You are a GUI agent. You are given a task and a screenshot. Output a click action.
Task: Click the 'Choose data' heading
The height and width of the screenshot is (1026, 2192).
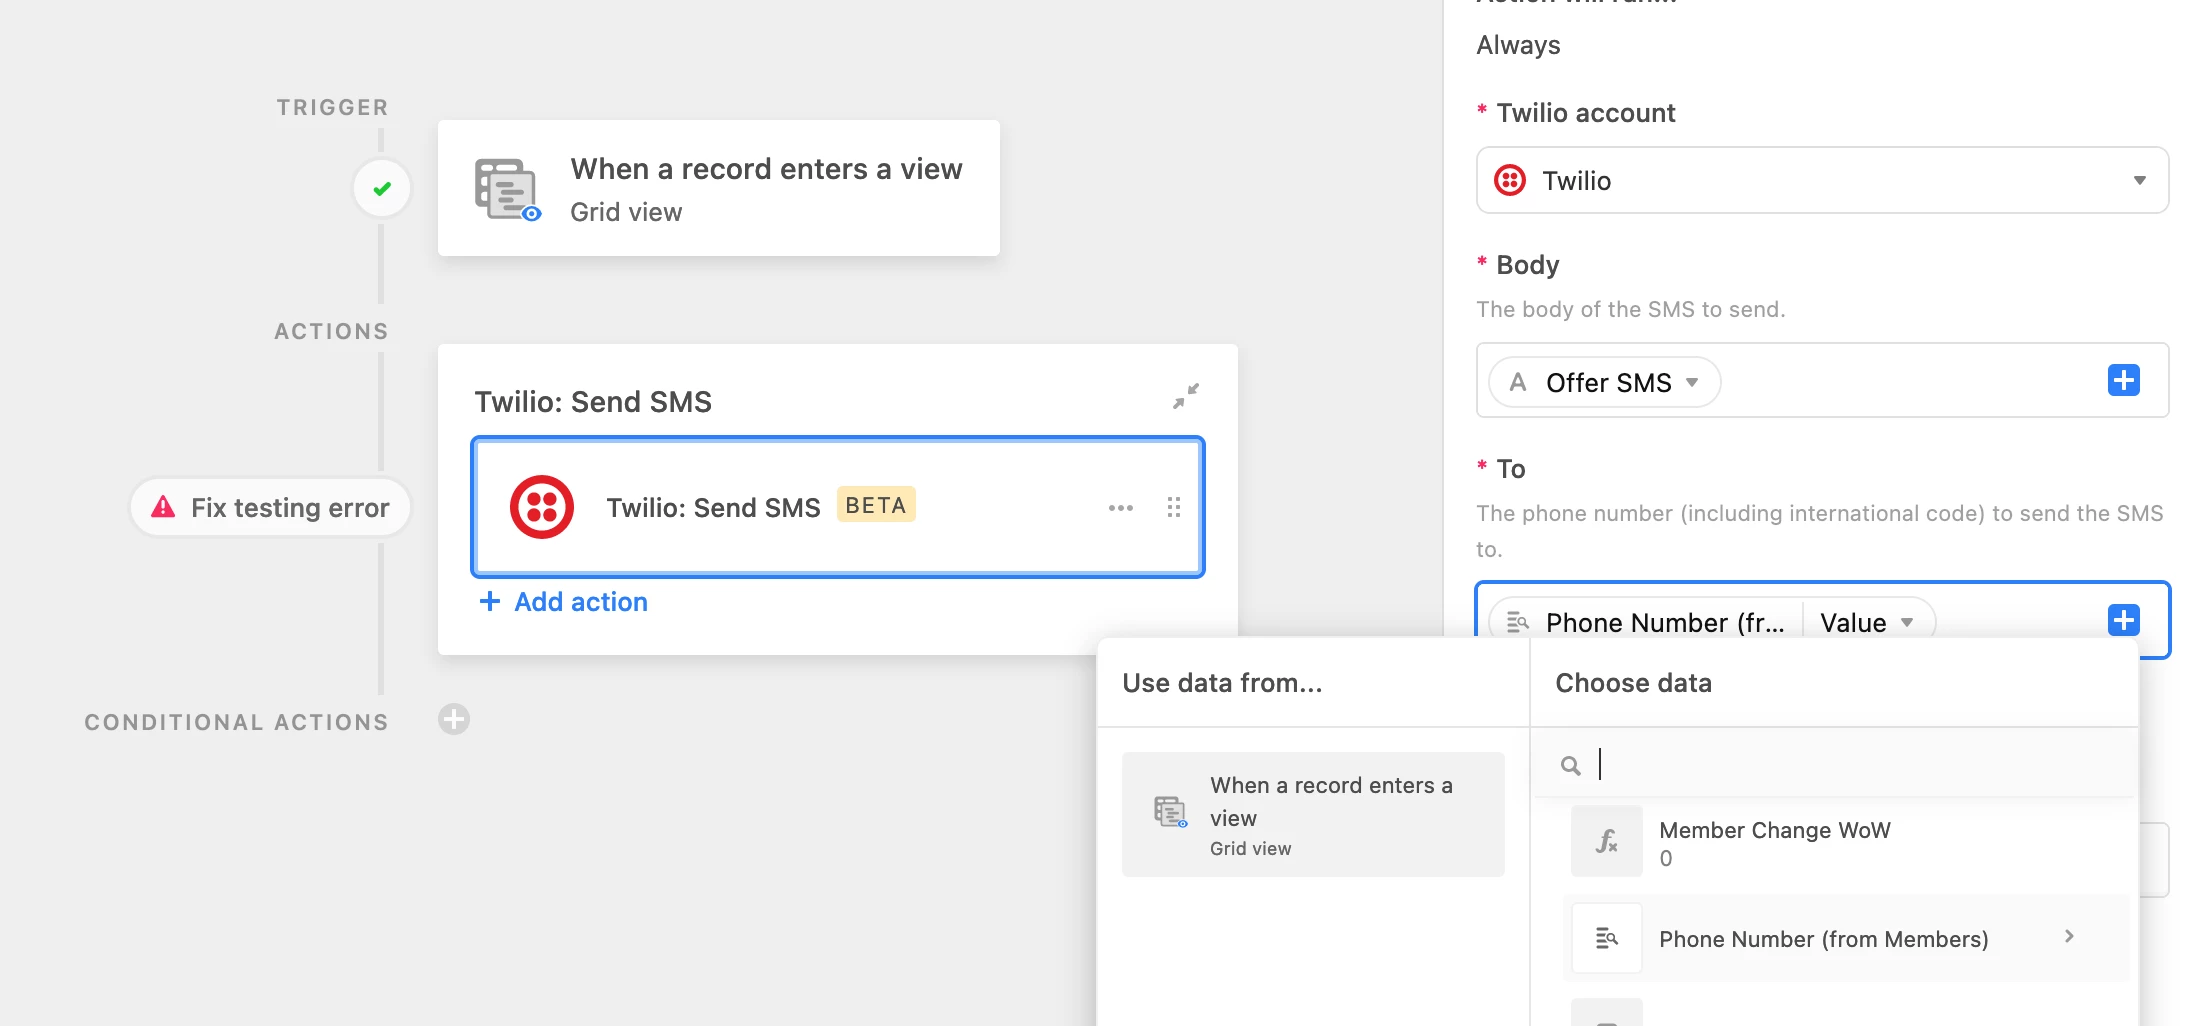tap(1634, 683)
